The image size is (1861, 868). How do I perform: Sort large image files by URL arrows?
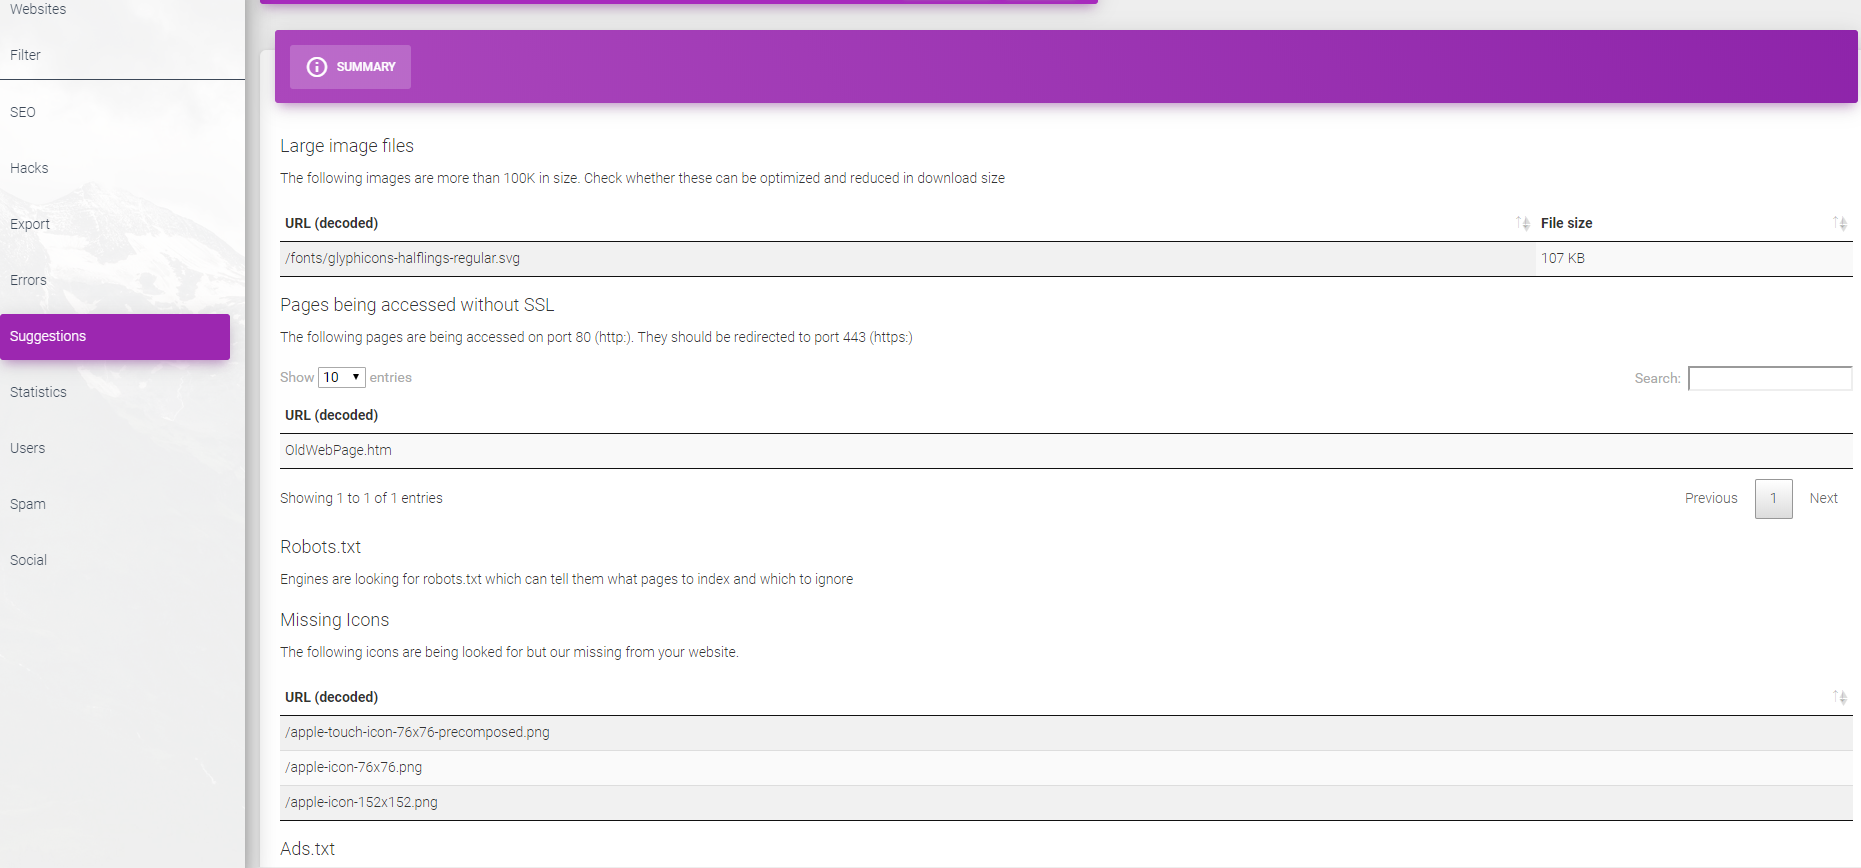(x=1522, y=223)
